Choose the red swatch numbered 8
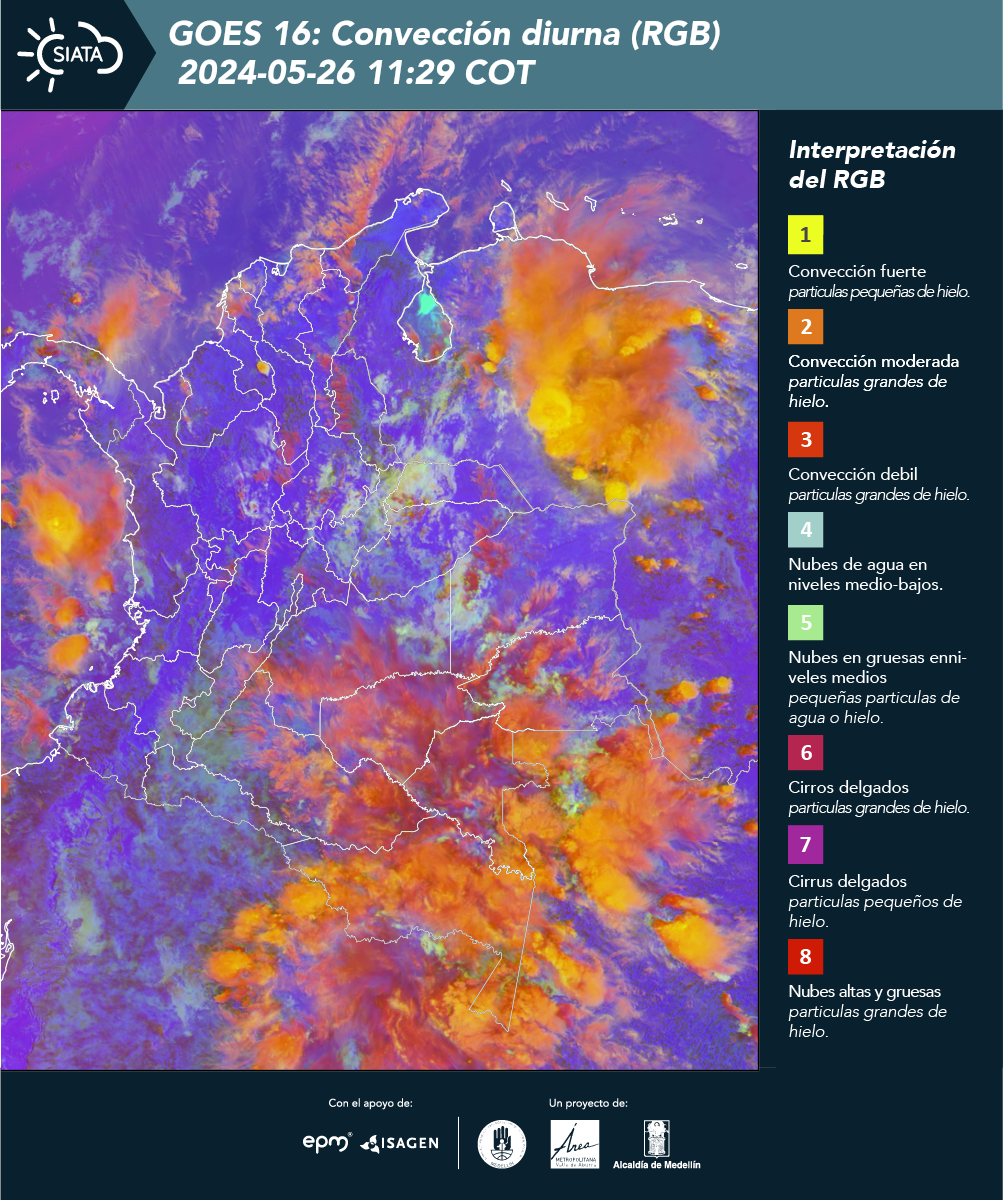This screenshot has height=1200, width=1003. click(x=806, y=956)
